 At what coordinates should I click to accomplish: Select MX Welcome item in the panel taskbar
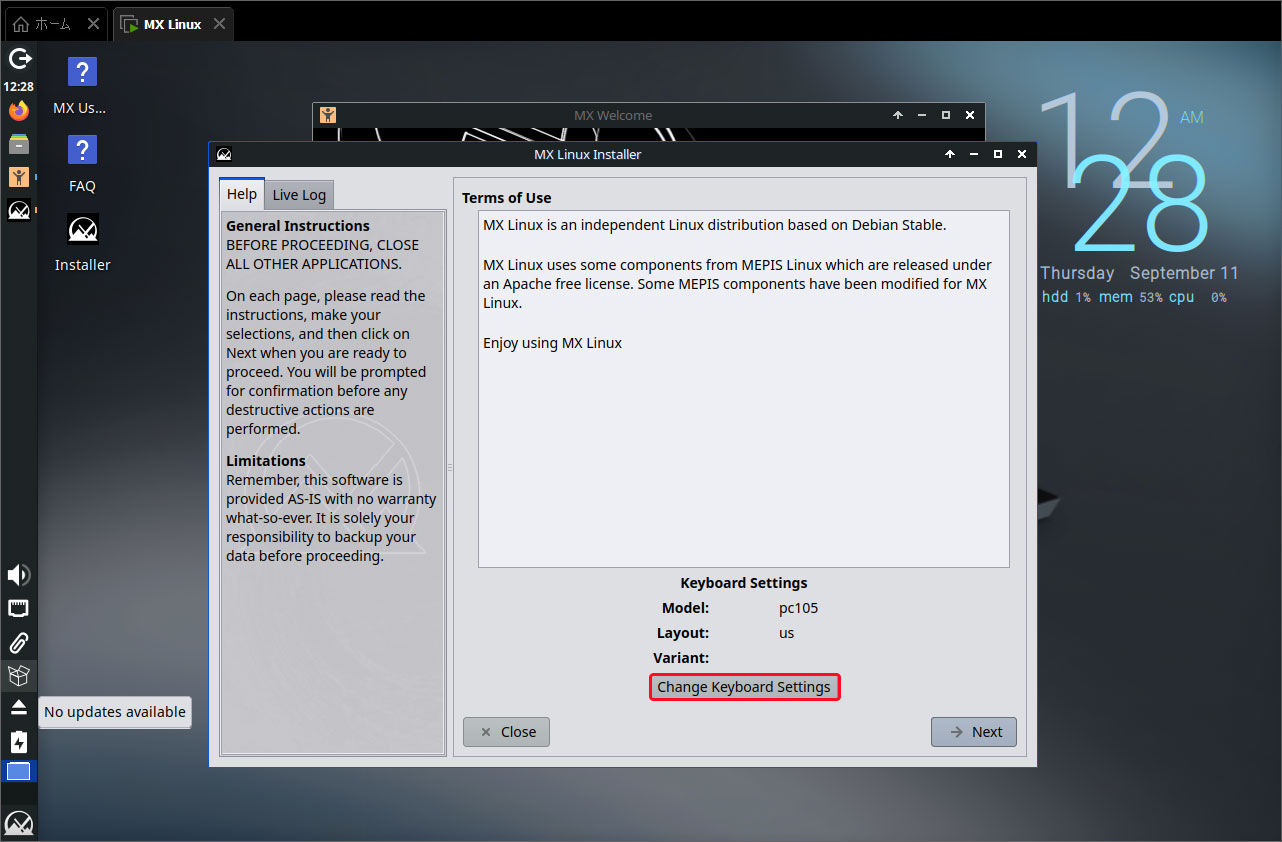[19, 177]
